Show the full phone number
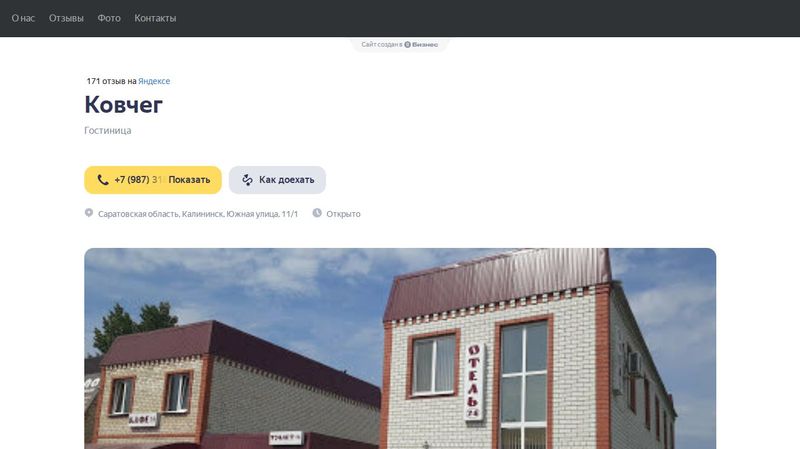Screen dimensions: 800x449 coord(153,180)
